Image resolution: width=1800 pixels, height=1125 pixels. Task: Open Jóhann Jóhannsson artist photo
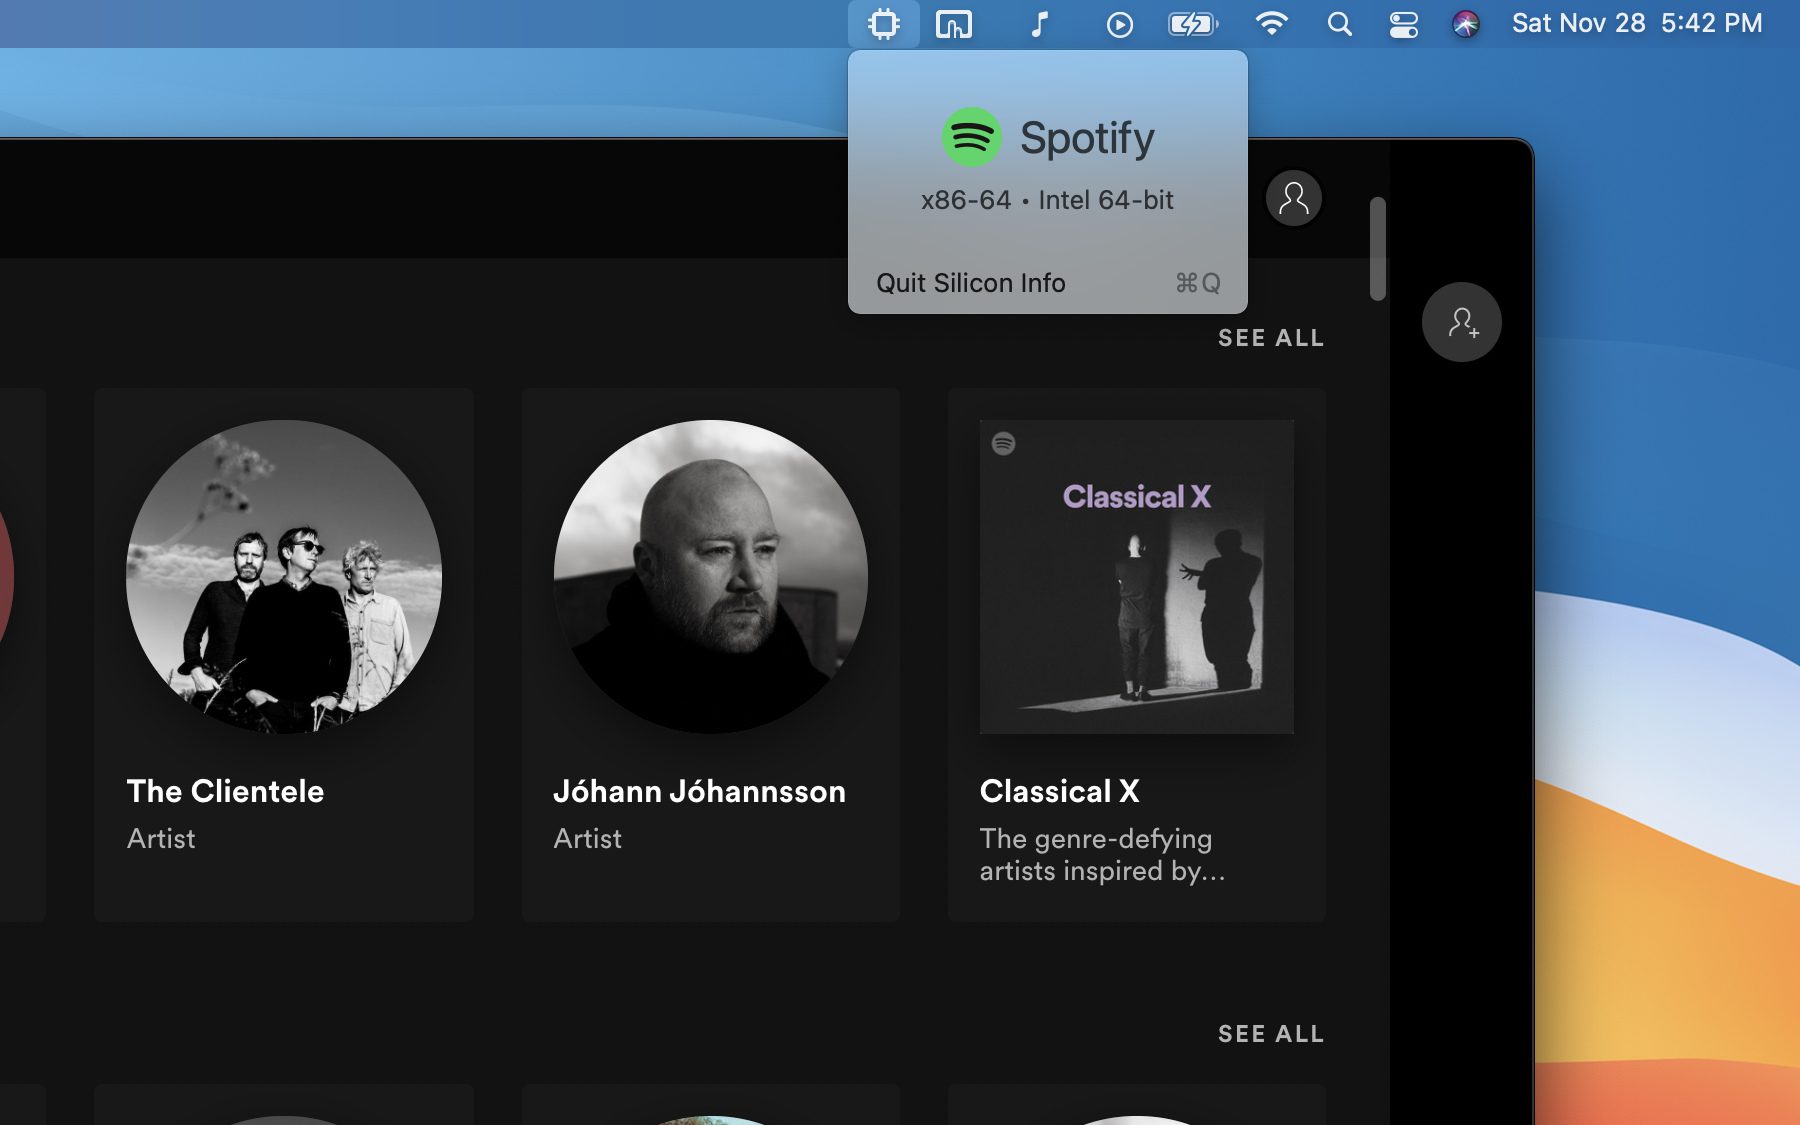(x=710, y=577)
